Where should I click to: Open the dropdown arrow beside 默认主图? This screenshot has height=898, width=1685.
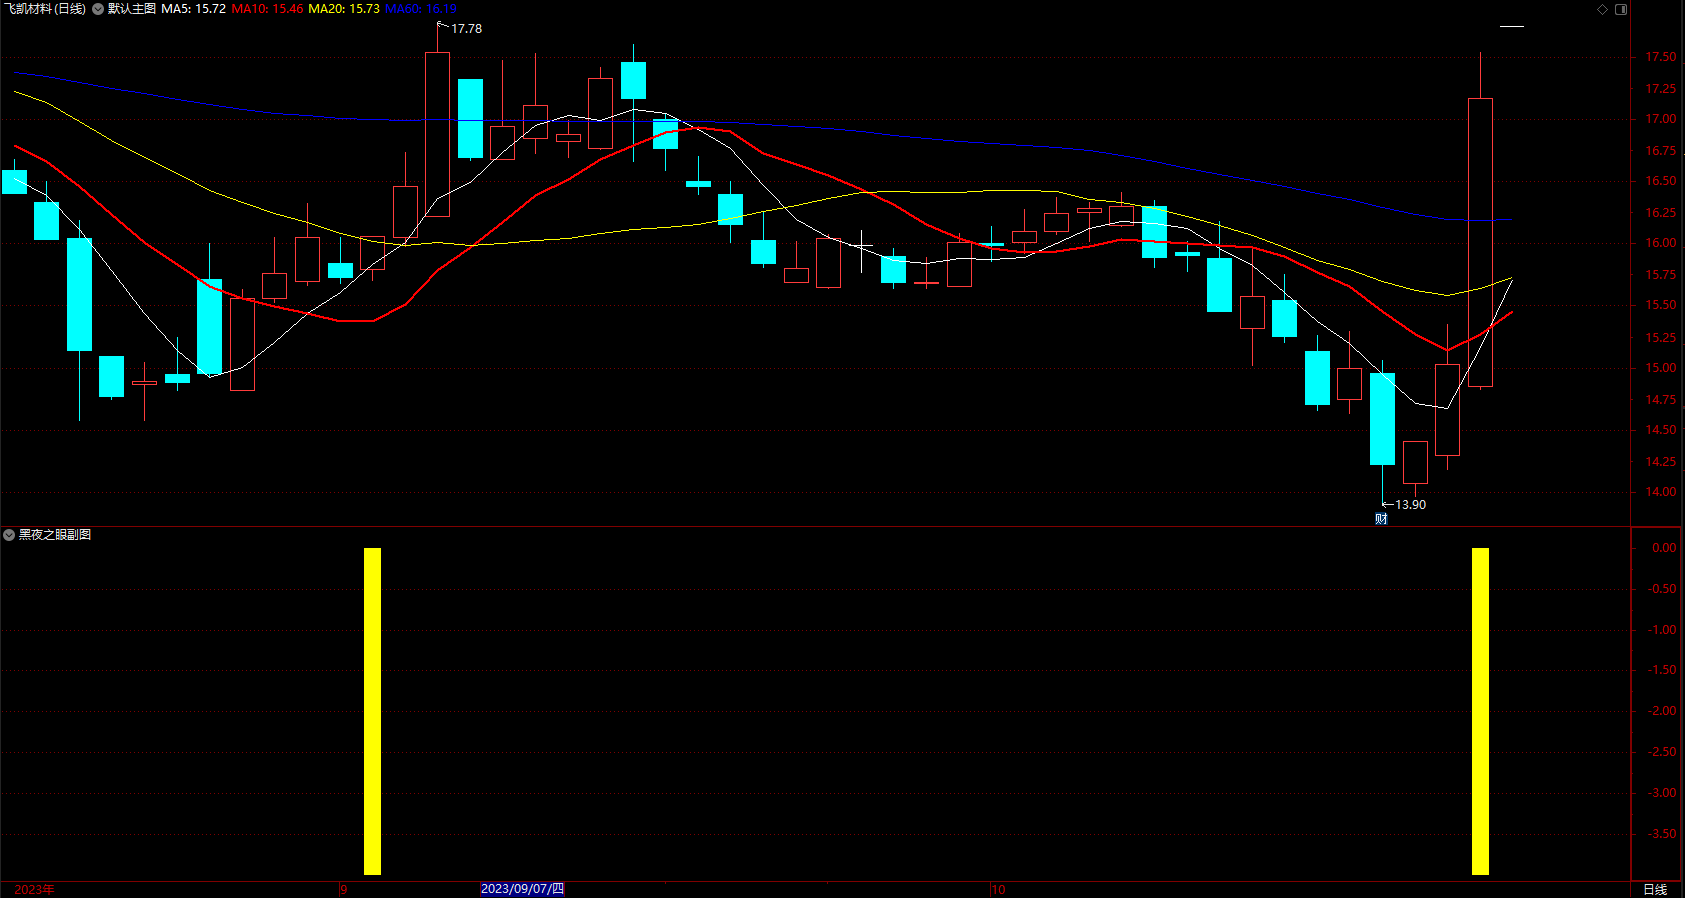click(x=98, y=9)
